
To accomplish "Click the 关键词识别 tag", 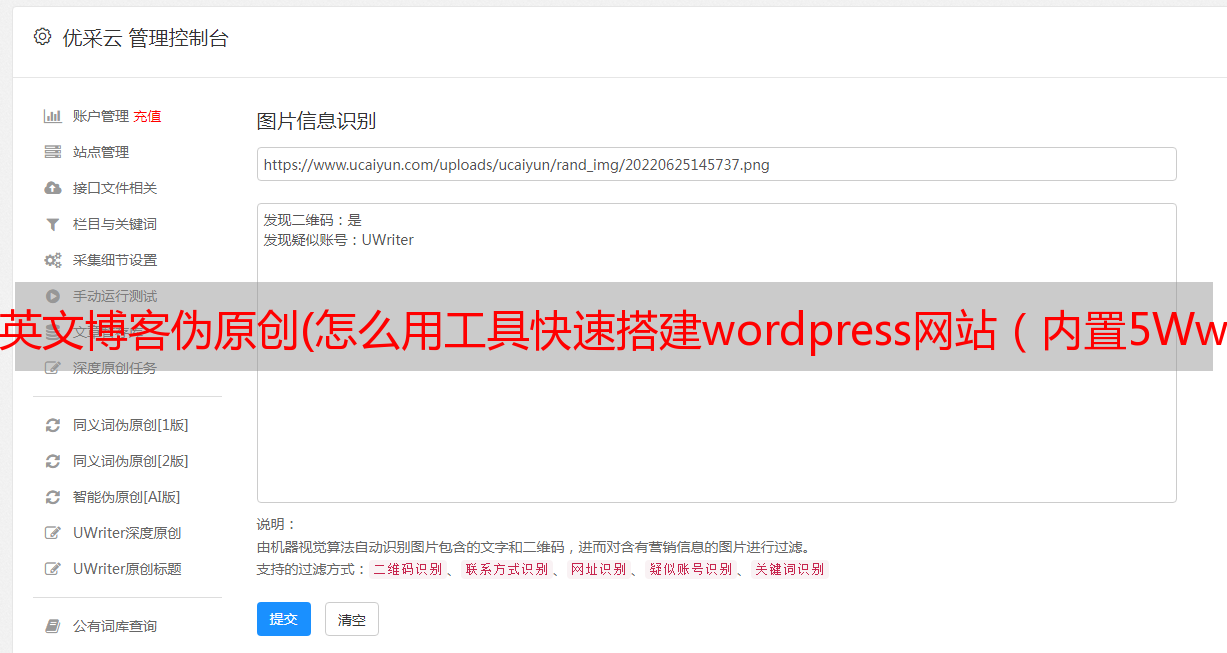I will point(790,569).
